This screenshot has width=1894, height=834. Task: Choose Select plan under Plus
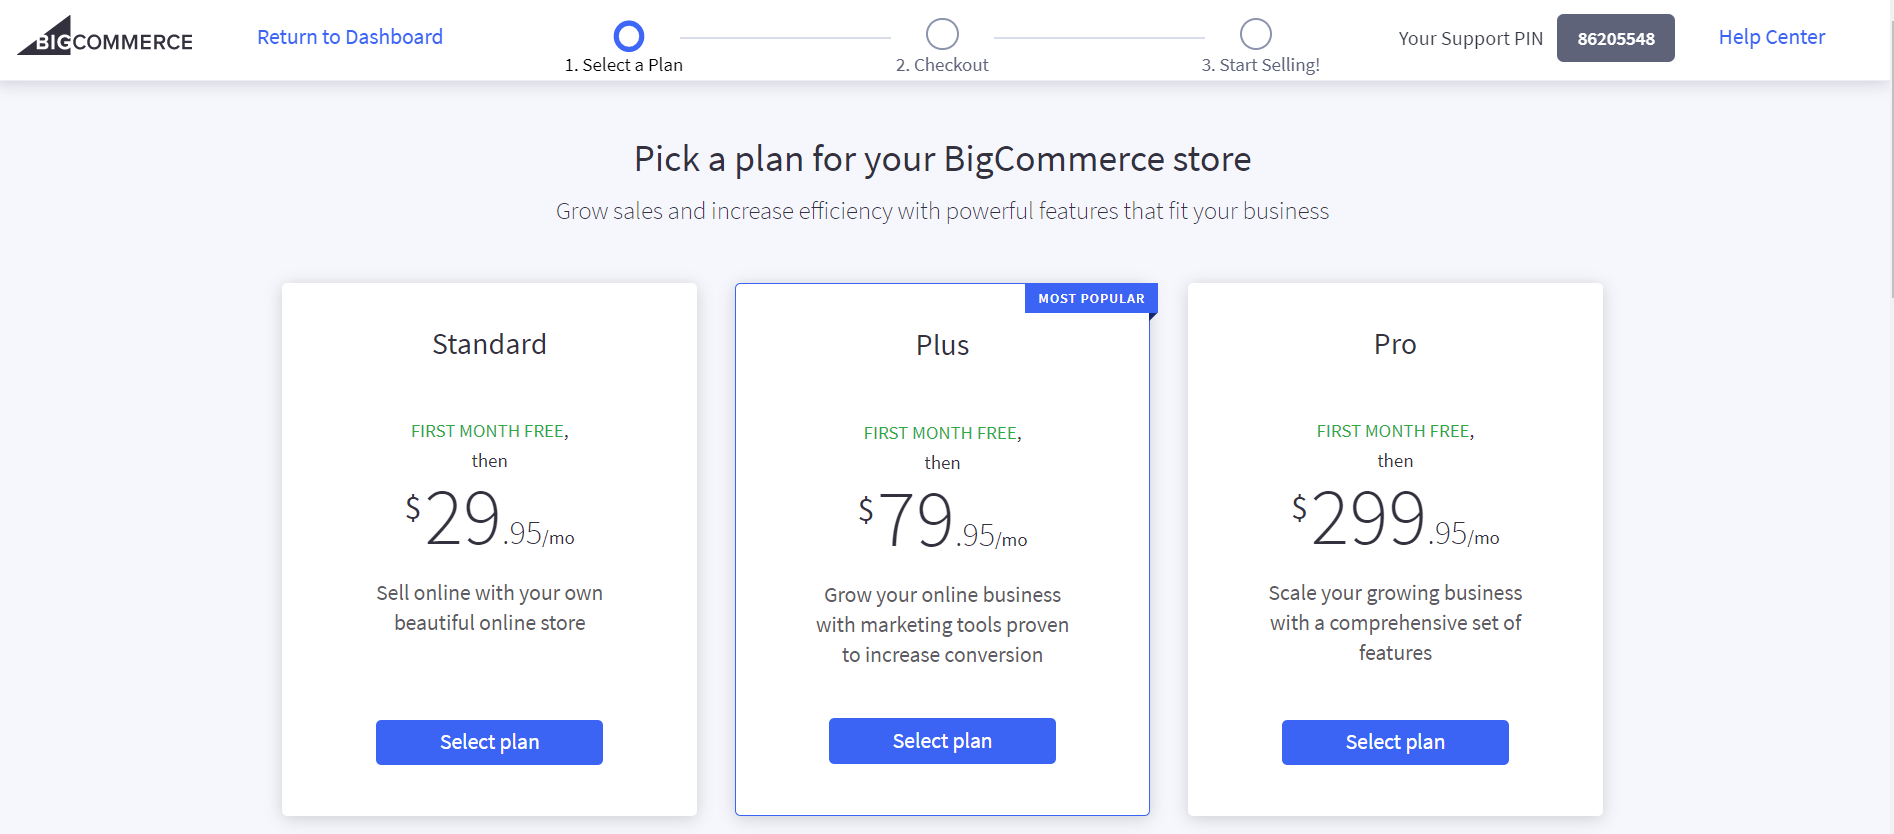942,741
